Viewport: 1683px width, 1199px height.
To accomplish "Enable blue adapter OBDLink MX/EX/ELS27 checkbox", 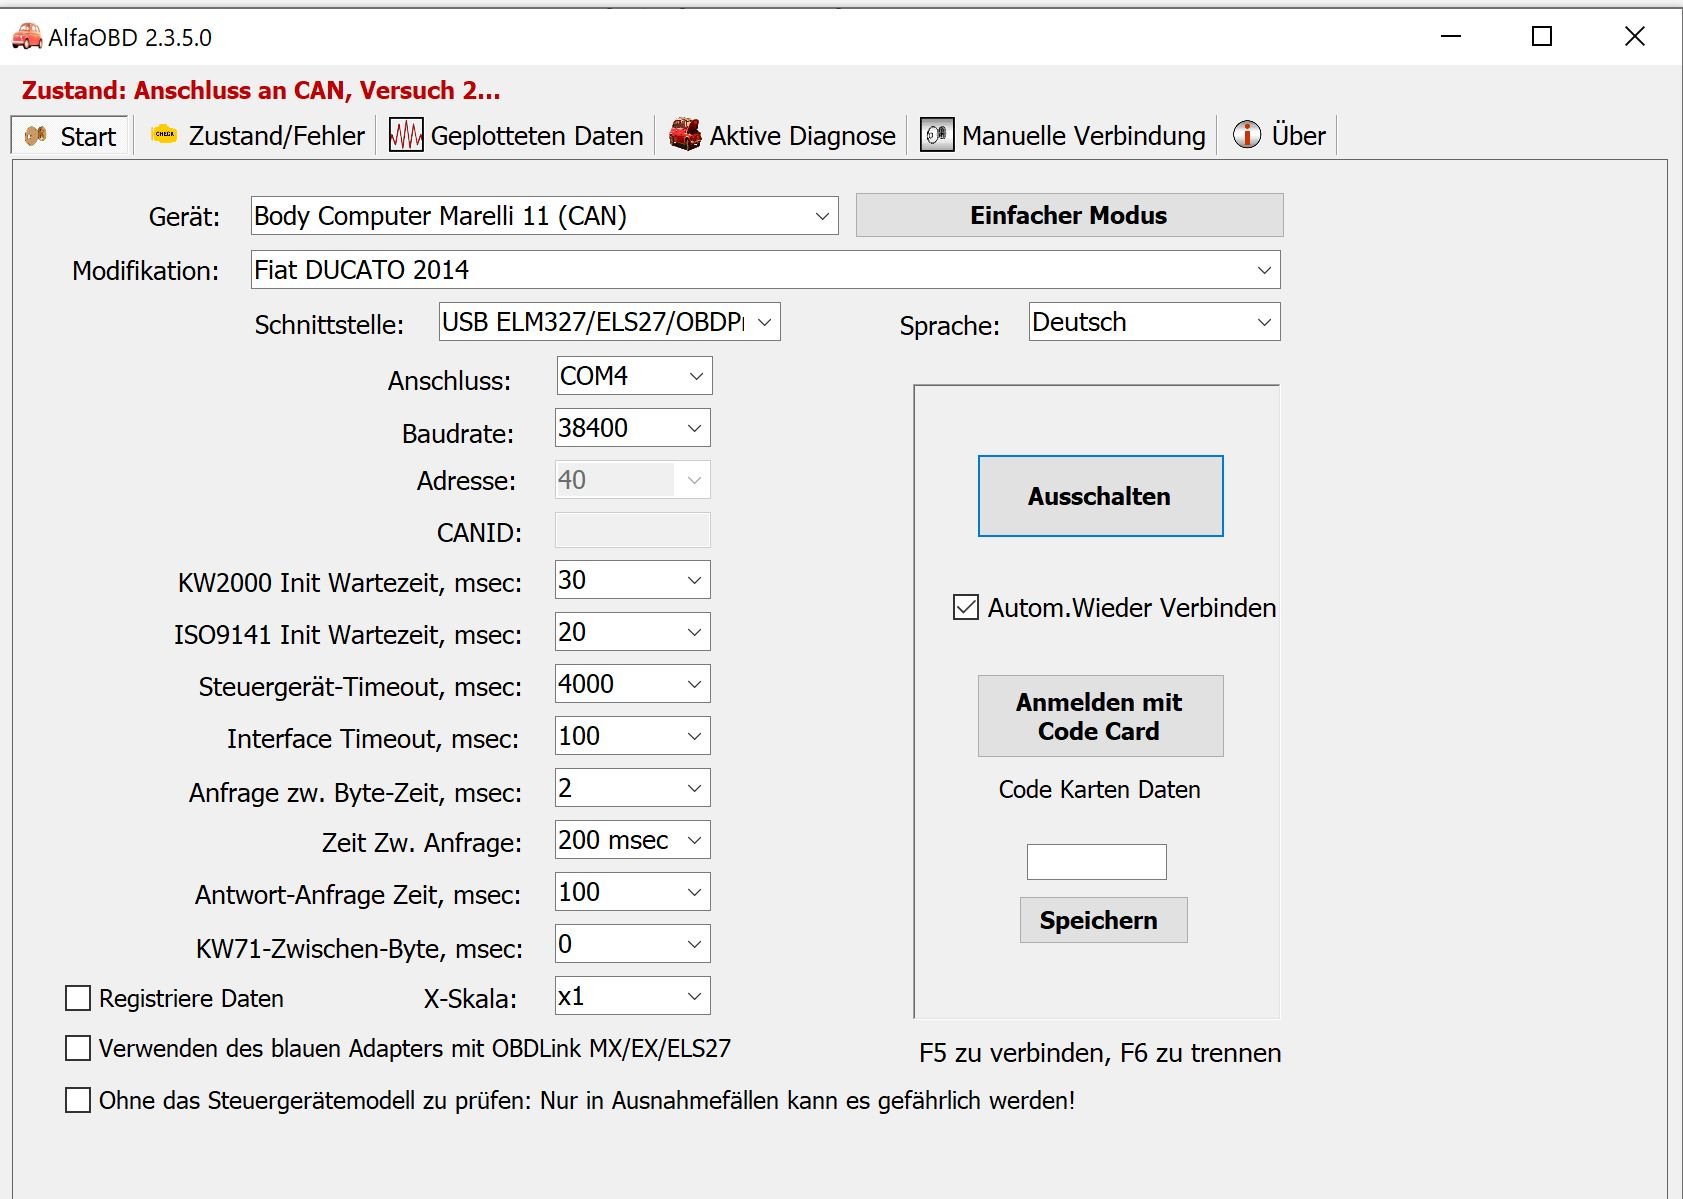I will click(77, 1048).
